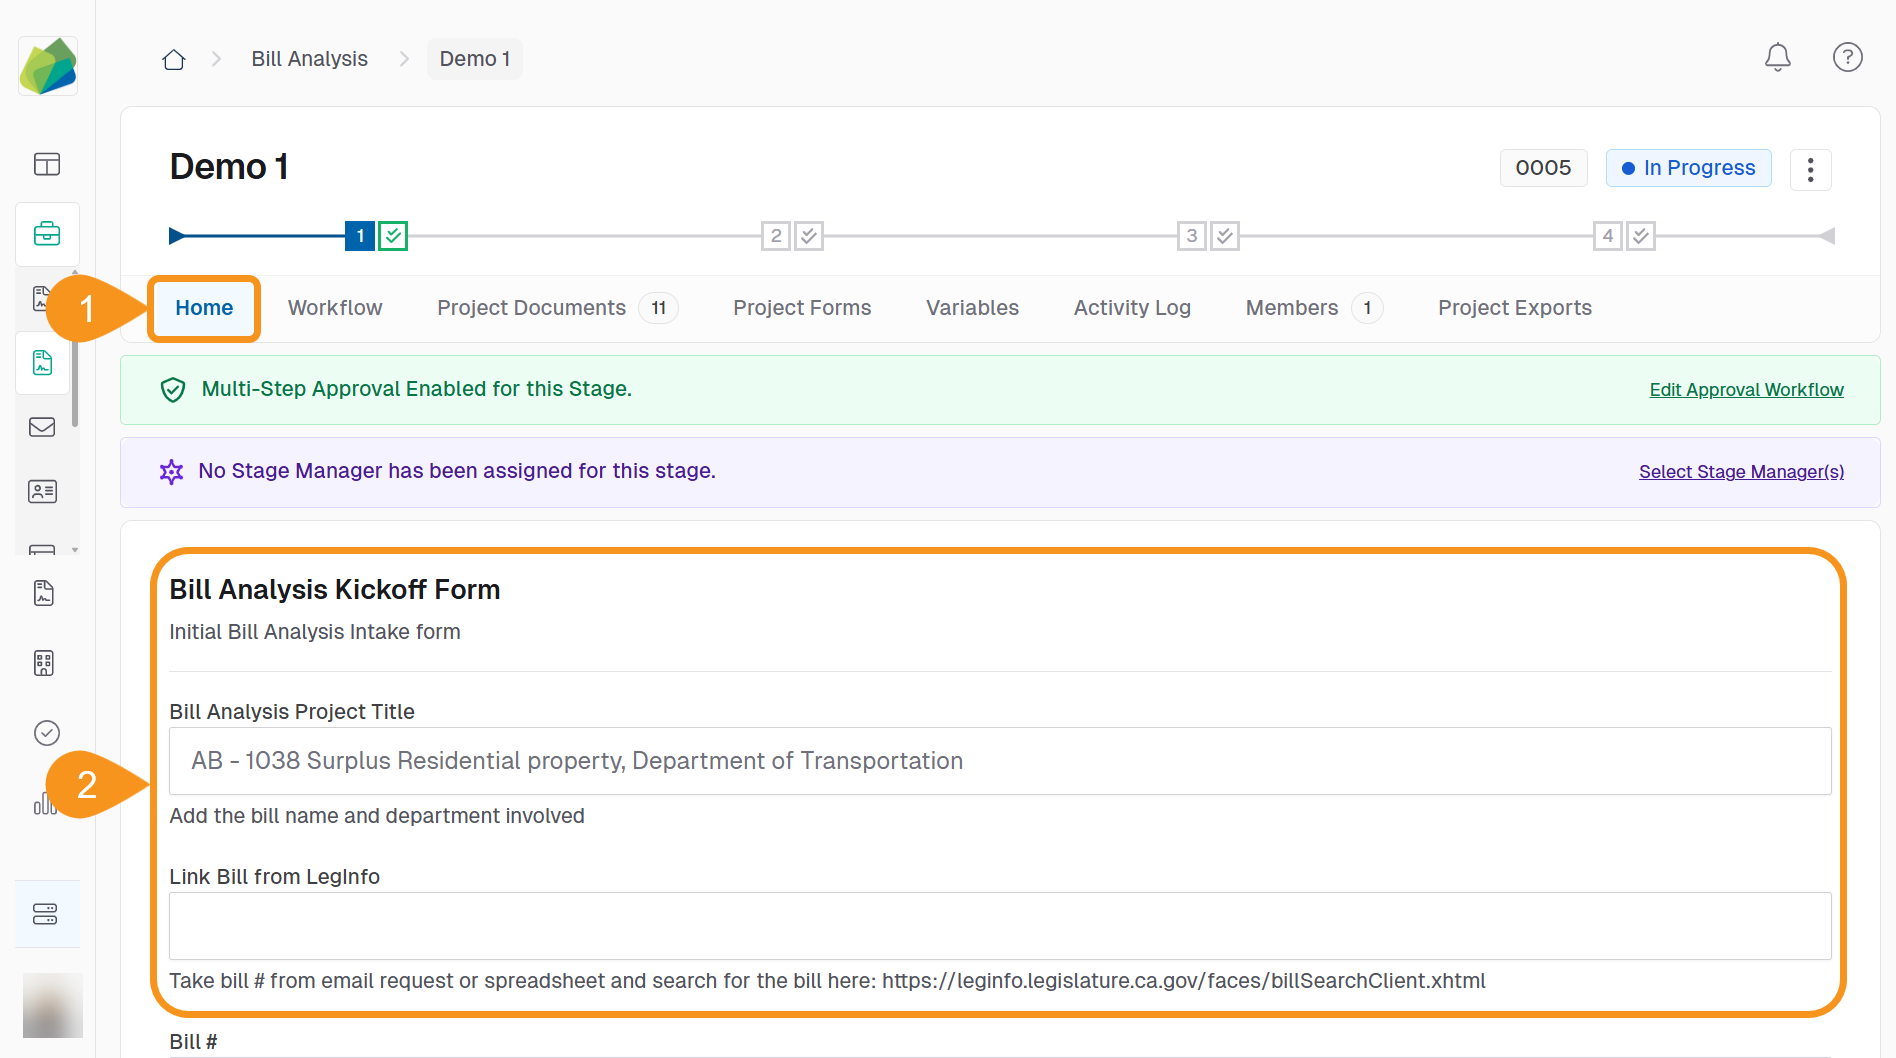Screen dimensions: 1896x1058
Task: Toggle the approval checkmark beside stage 4
Action: [1640, 235]
